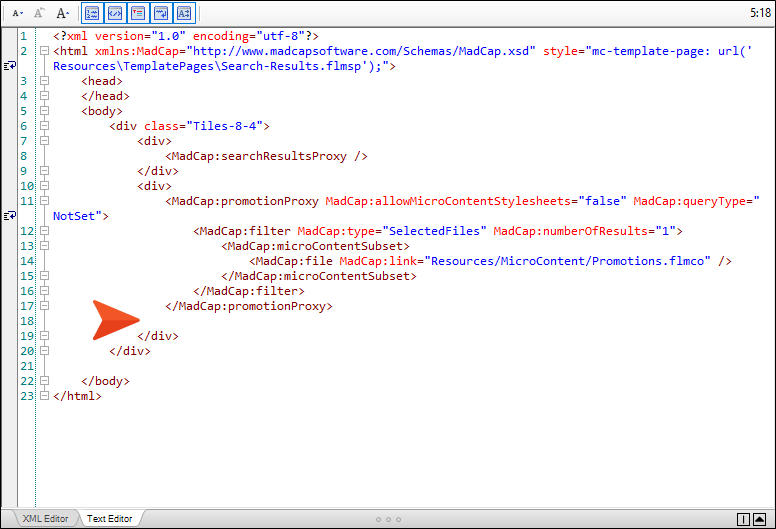Collapse the microContentSubset tag on line 13
Image resolution: width=776 pixels, height=529 pixels.
tap(45, 245)
